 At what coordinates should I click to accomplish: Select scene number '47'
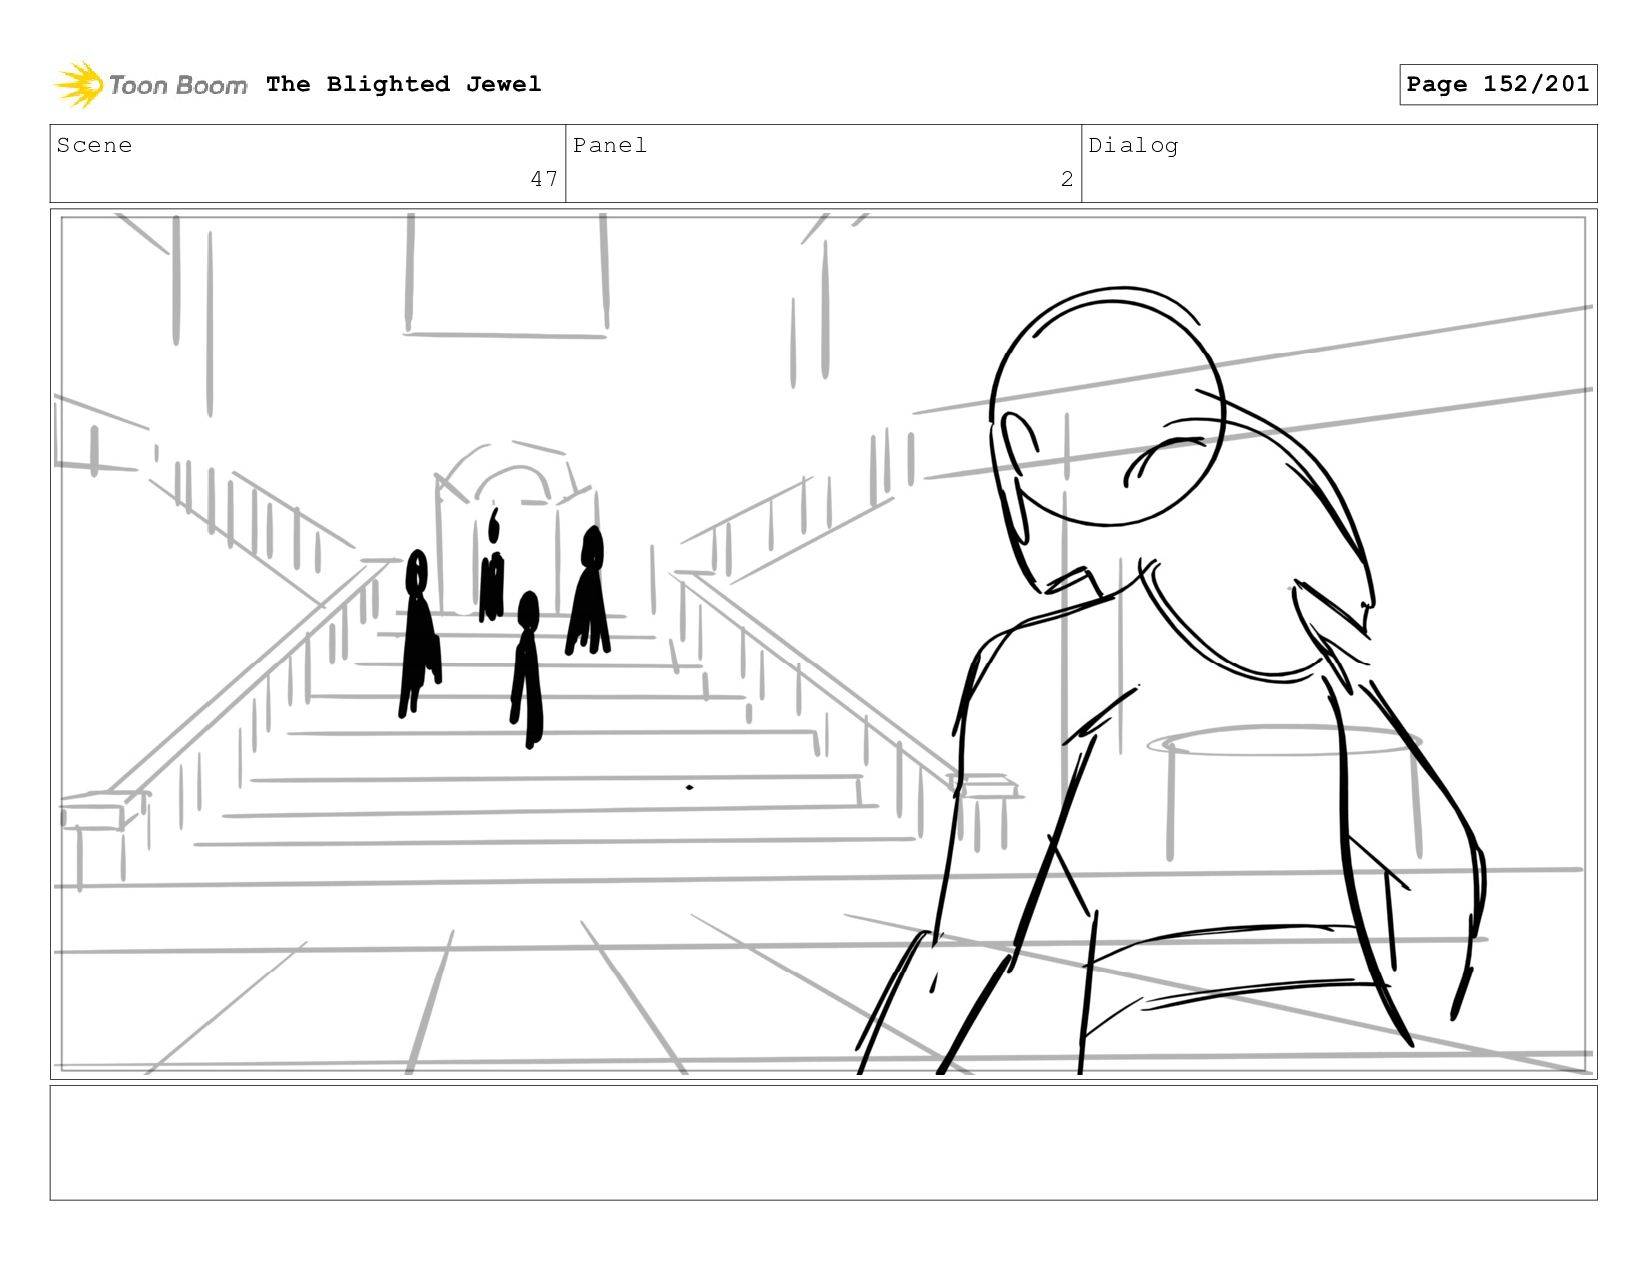tap(544, 179)
